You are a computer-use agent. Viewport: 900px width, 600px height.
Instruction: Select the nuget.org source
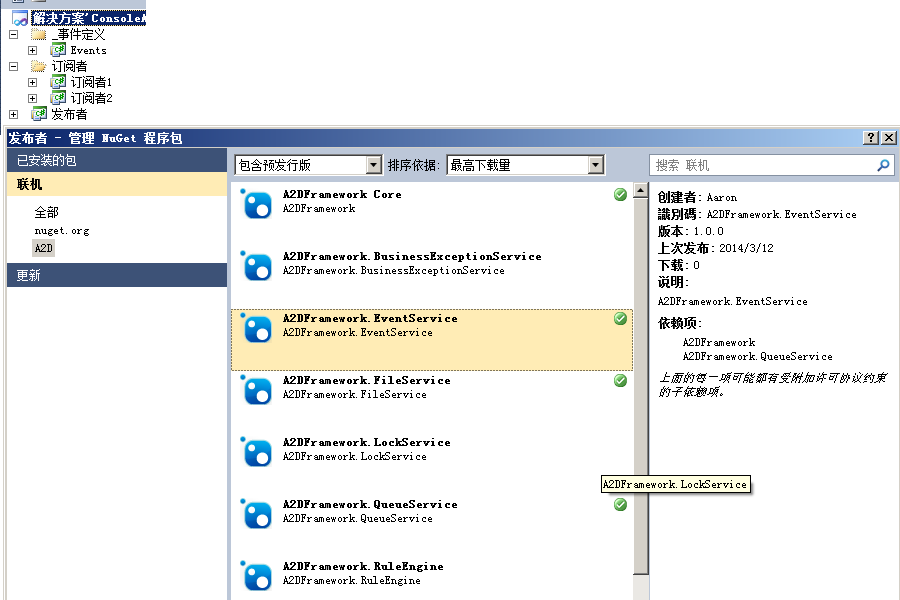pos(62,231)
